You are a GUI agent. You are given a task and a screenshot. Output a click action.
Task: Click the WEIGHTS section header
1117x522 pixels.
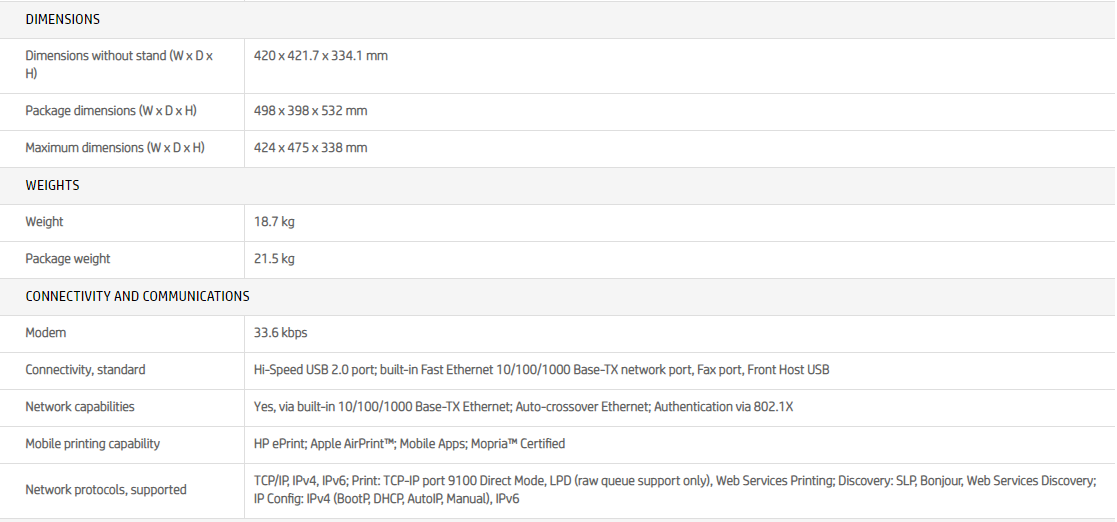[52, 185]
